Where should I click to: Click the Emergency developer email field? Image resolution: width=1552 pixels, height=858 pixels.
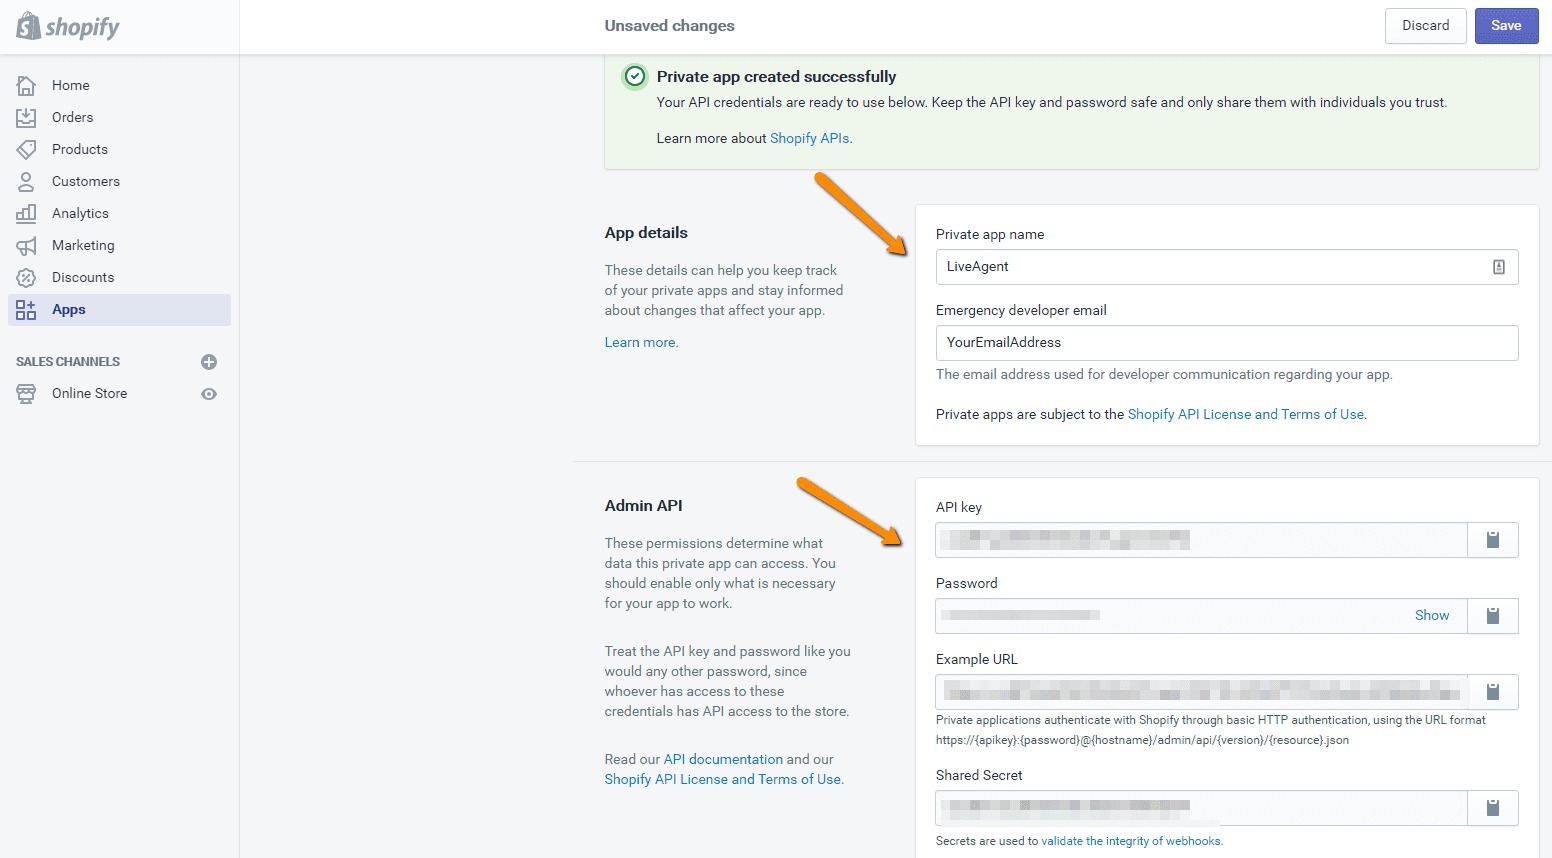click(x=1227, y=342)
